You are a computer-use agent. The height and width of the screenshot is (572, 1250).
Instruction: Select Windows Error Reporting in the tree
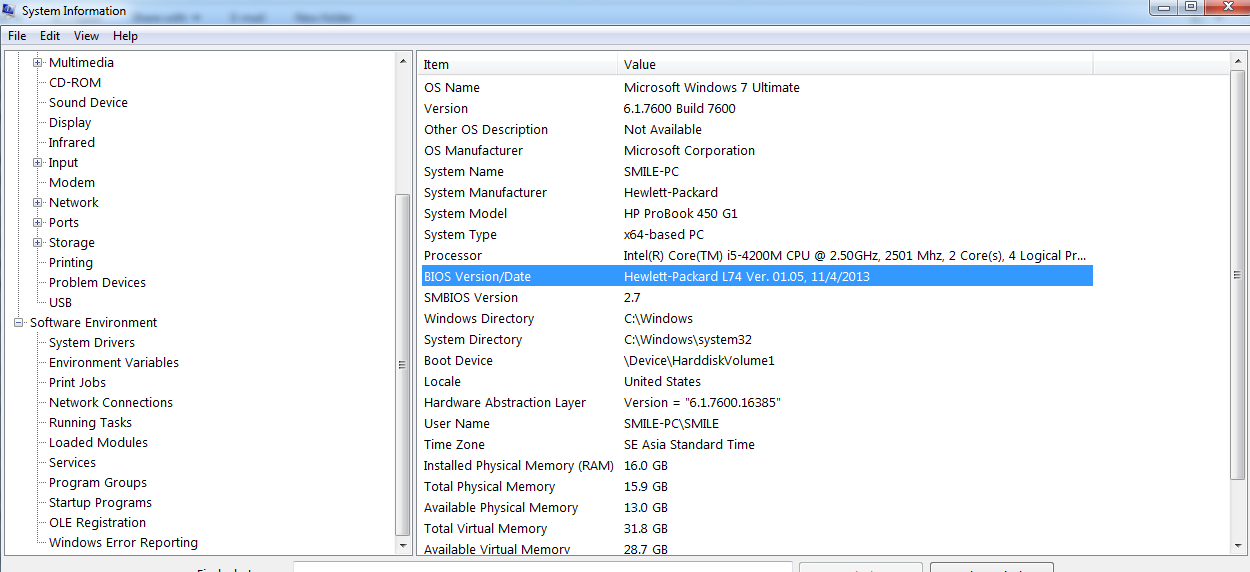click(x=123, y=542)
